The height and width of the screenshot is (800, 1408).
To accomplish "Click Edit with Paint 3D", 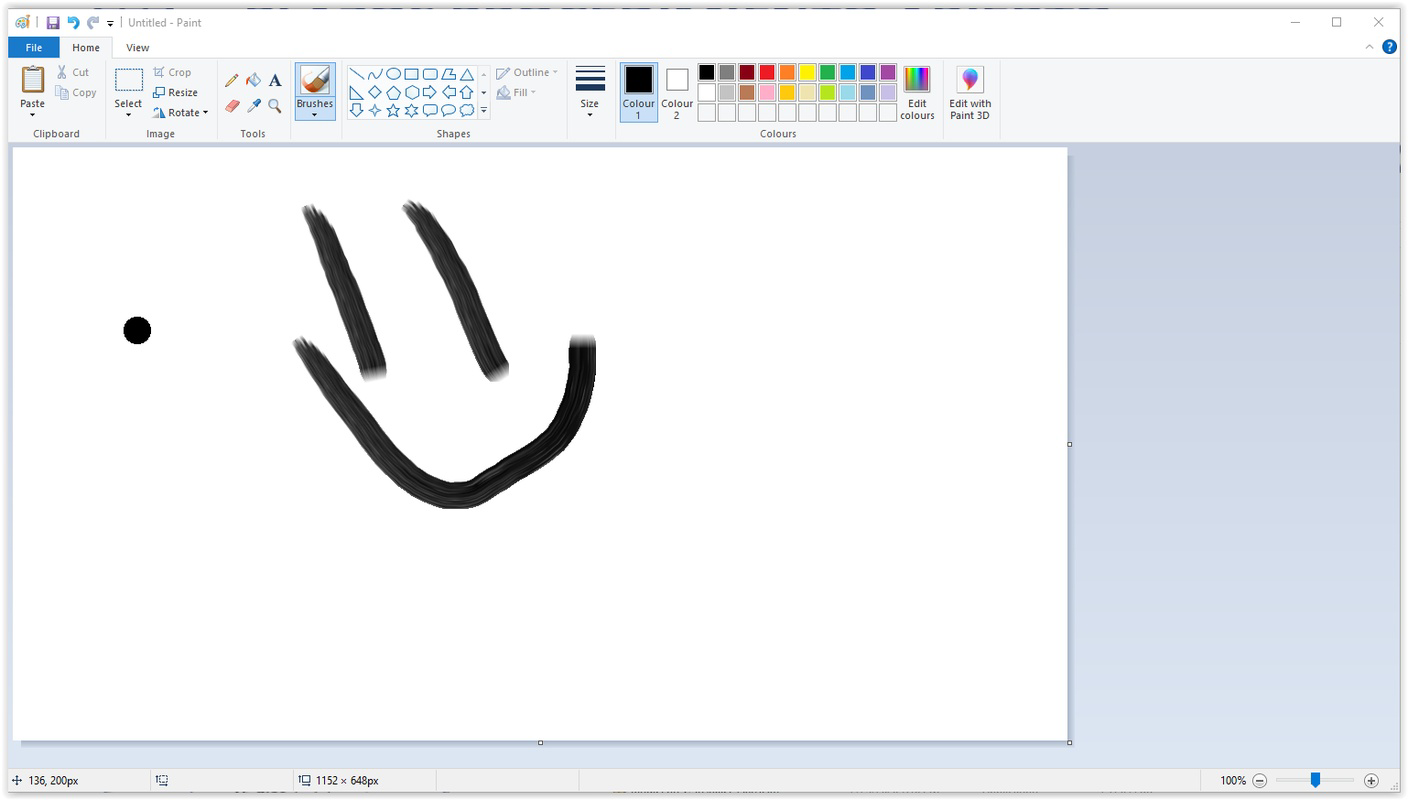I will tap(970, 94).
